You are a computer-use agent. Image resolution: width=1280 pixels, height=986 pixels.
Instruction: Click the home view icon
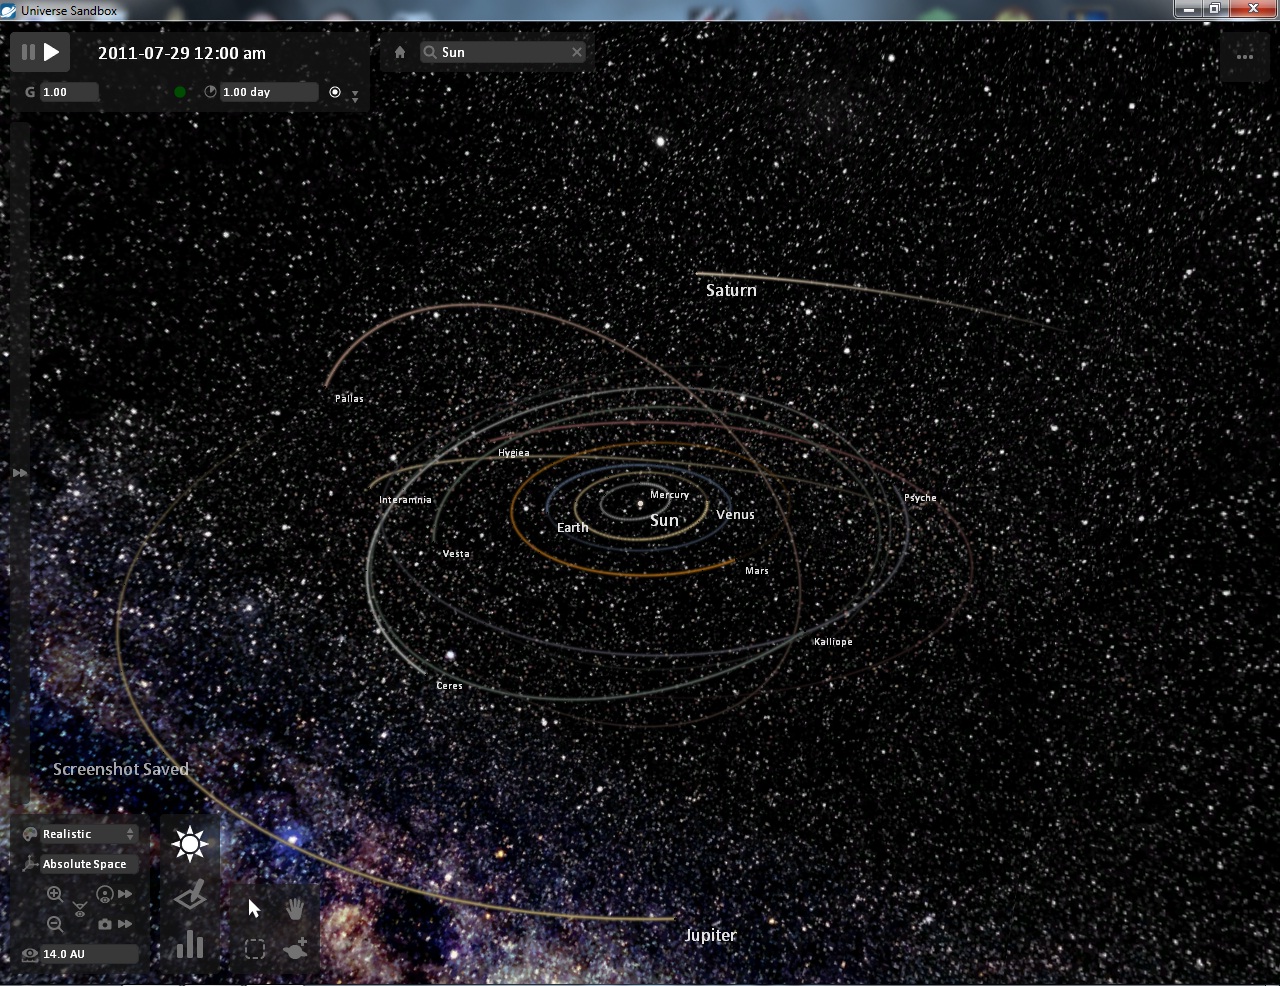tap(400, 53)
